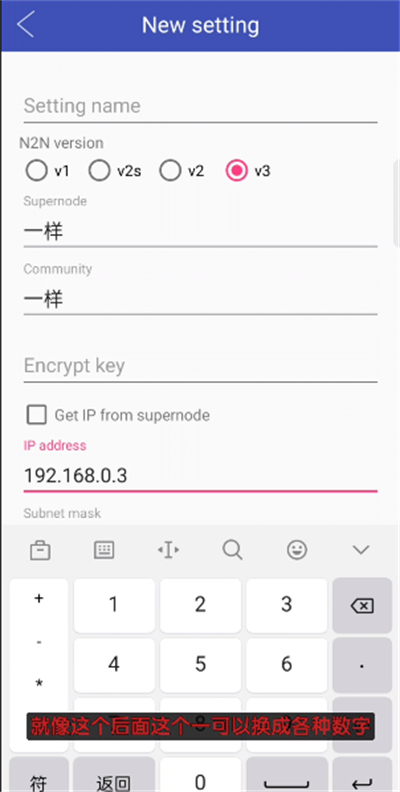Select the v1 N2N version
Image resolution: width=400 pixels, height=792 pixels.
(x=47, y=171)
